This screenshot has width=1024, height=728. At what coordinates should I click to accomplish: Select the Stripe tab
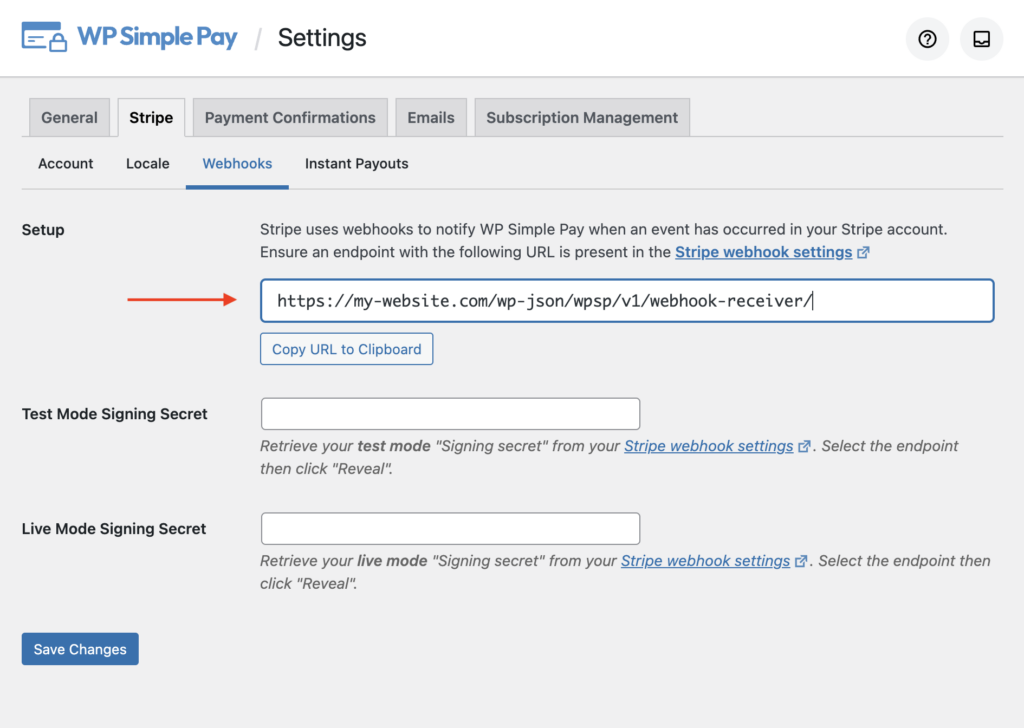tap(151, 117)
